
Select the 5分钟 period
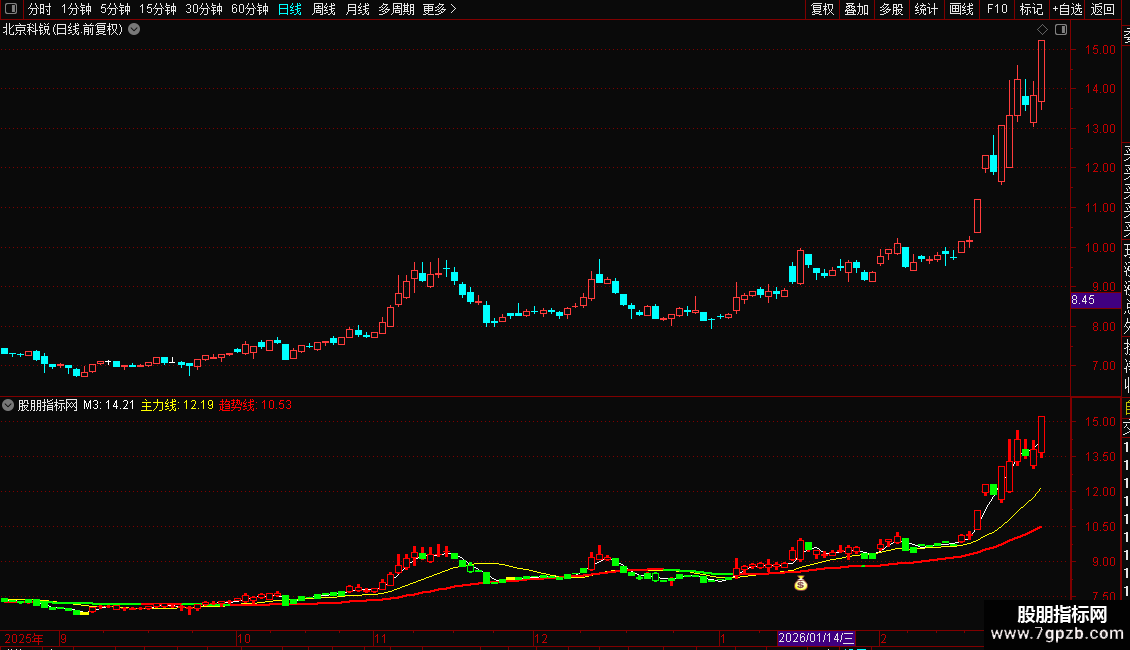coord(115,9)
